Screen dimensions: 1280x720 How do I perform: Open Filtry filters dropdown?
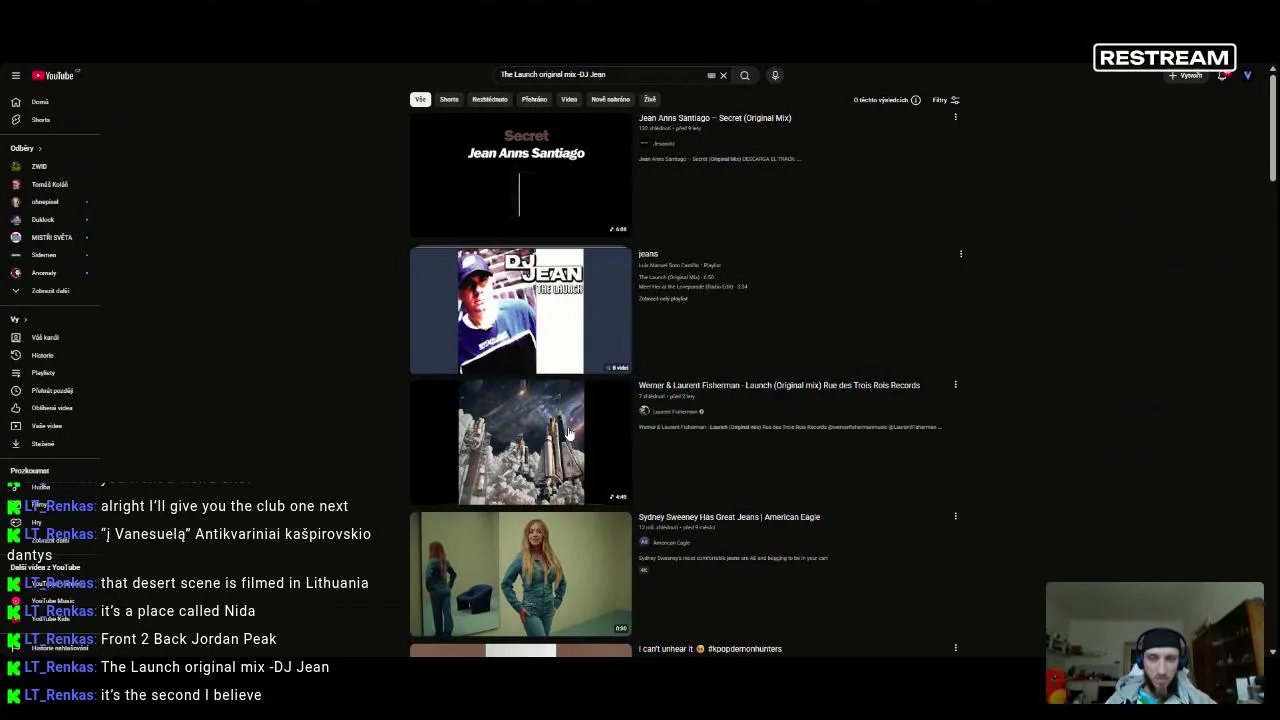point(946,100)
